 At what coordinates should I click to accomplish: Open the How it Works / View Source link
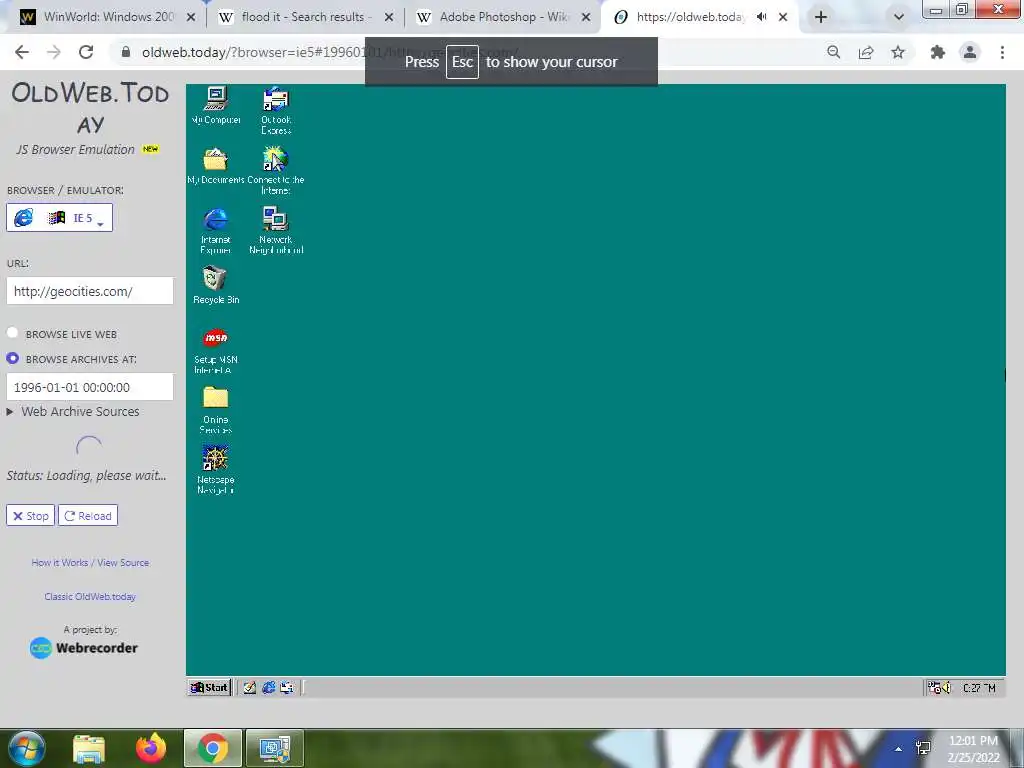[x=90, y=562]
